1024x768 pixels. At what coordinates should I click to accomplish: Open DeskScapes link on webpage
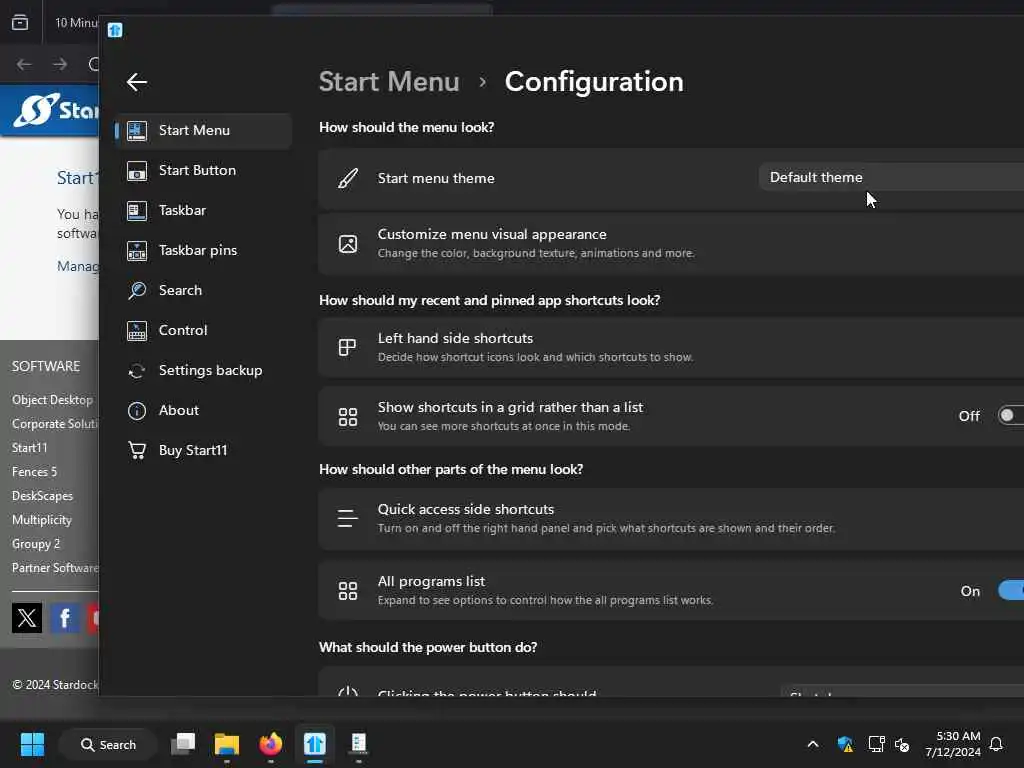click(42, 496)
